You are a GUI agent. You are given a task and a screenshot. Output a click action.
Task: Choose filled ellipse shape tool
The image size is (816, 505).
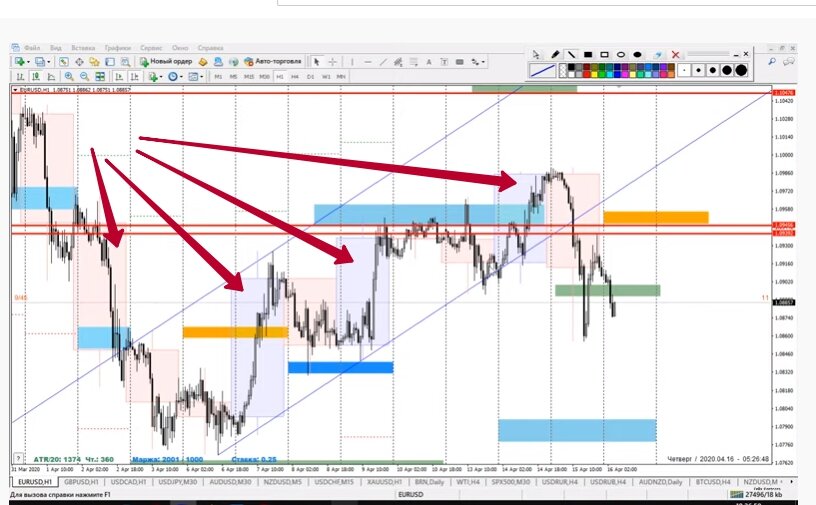click(x=637, y=54)
